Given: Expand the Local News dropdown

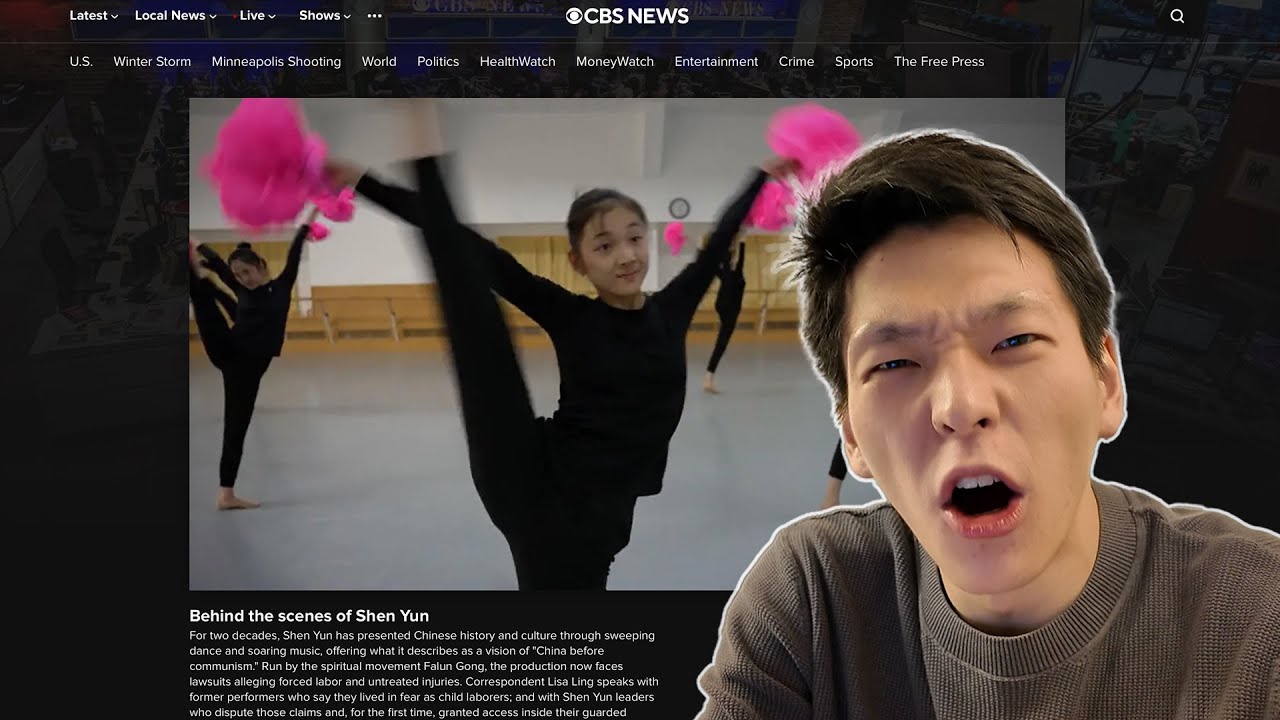Looking at the screenshot, I should 176,16.
